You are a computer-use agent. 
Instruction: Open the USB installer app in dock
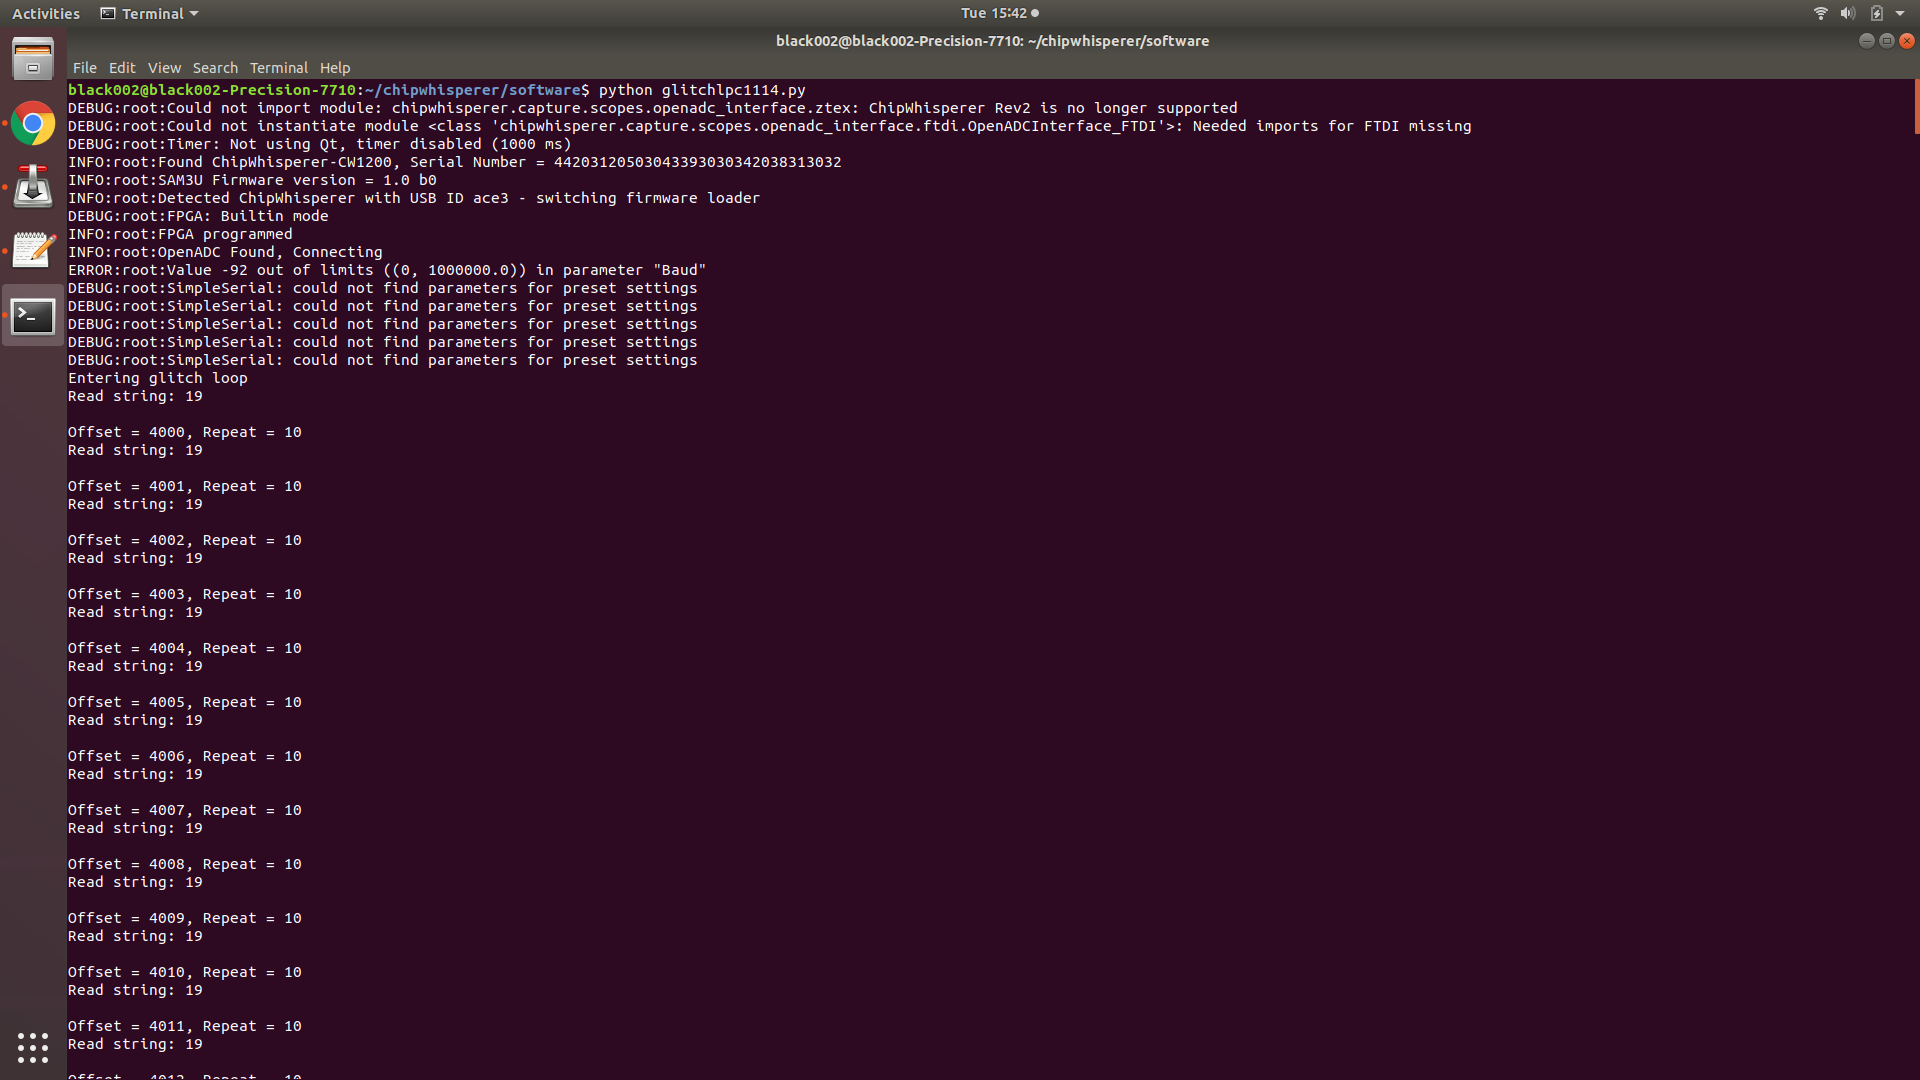(x=33, y=187)
